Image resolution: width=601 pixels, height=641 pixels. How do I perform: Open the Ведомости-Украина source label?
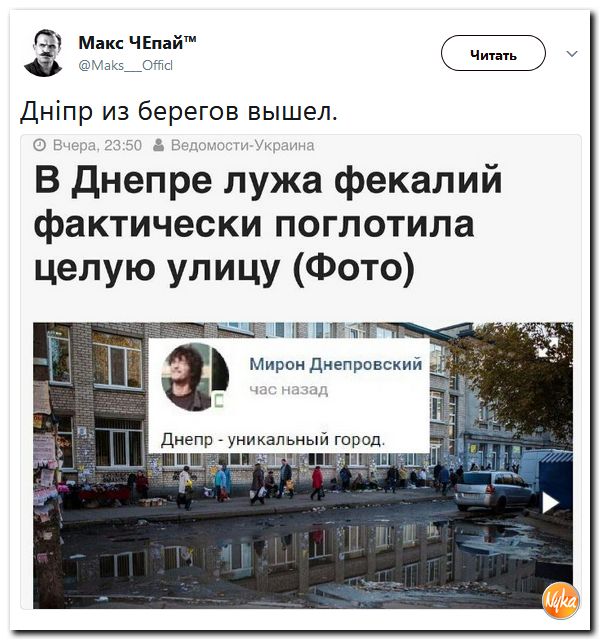(242, 146)
